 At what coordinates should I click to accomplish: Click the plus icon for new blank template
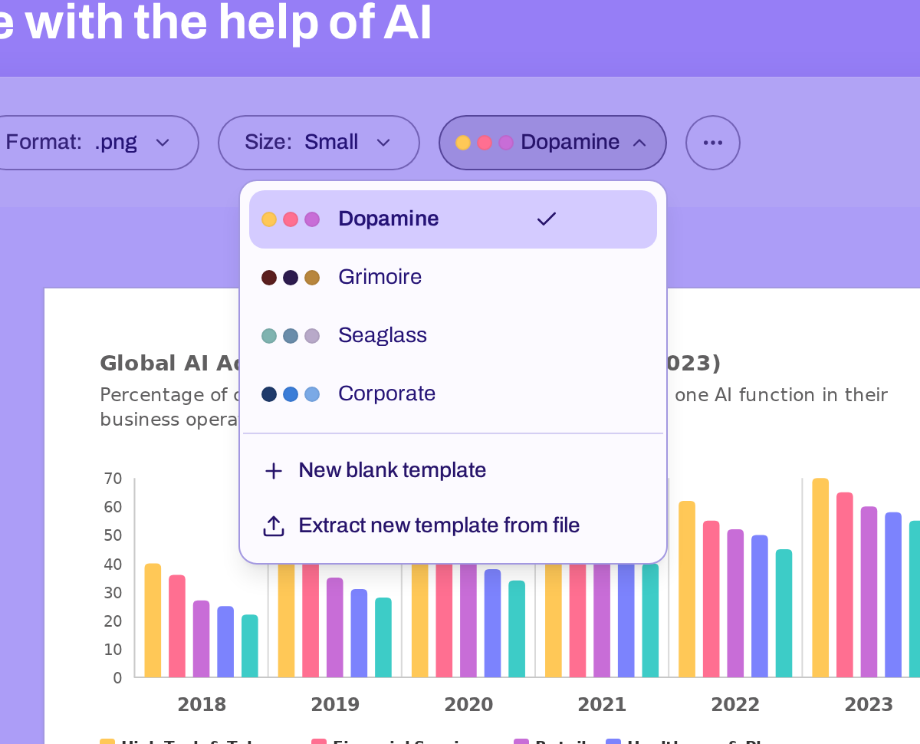(x=273, y=471)
